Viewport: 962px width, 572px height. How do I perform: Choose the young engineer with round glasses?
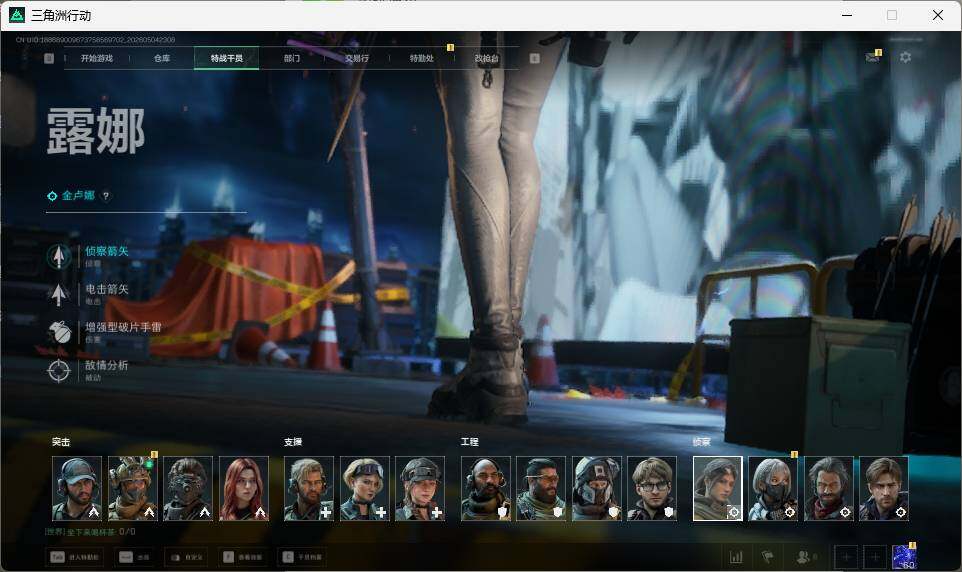coord(652,489)
